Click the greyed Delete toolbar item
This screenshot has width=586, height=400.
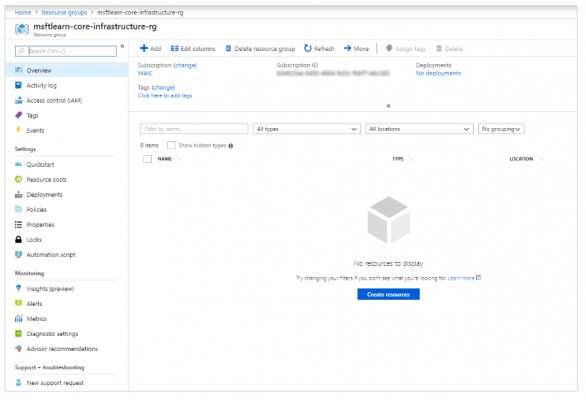pos(450,49)
